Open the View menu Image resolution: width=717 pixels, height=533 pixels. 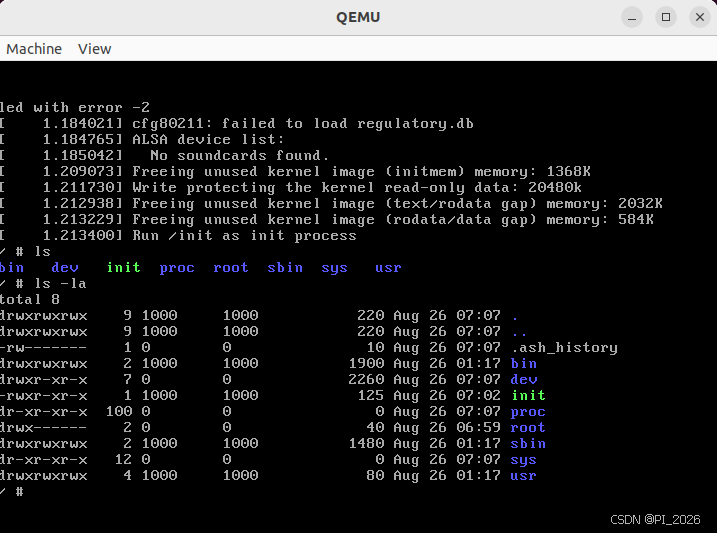94,49
